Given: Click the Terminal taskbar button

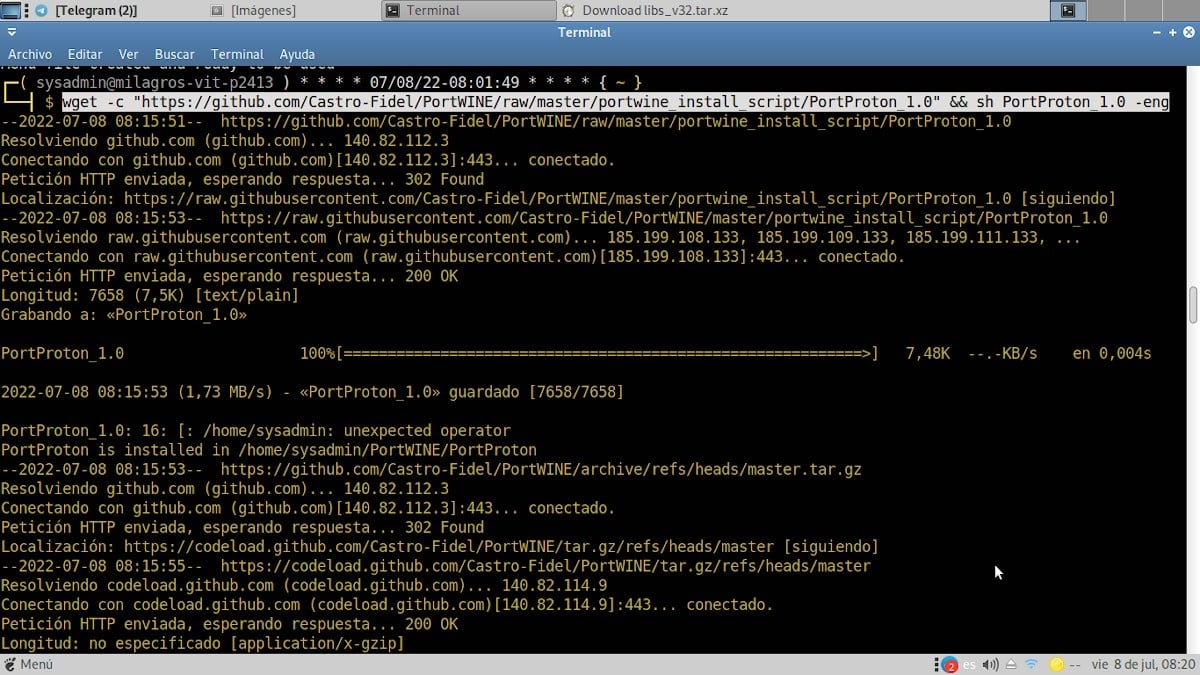Looking at the screenshot, I should [432, 11].
